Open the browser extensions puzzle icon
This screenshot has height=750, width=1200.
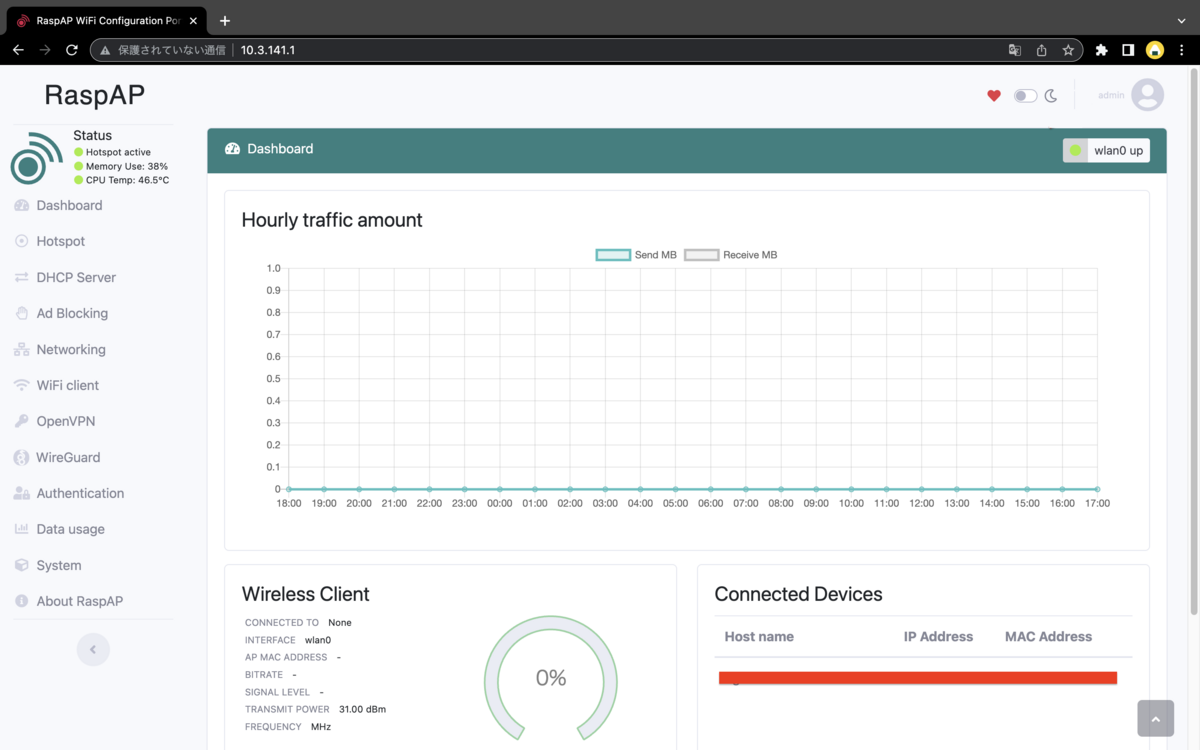coord(1101,50)
